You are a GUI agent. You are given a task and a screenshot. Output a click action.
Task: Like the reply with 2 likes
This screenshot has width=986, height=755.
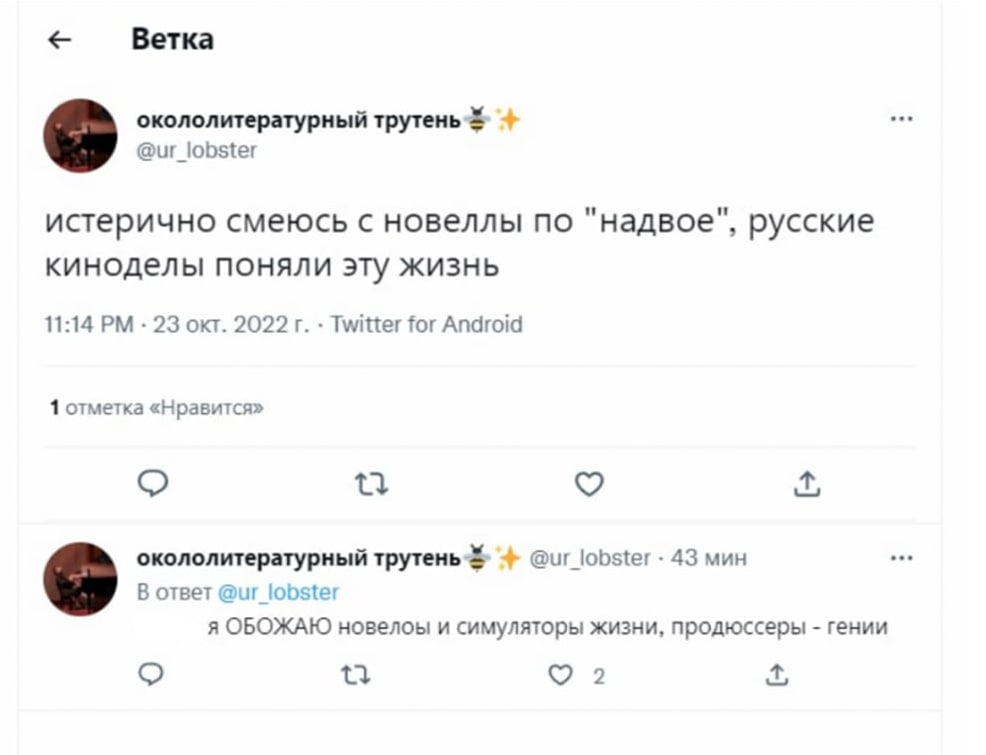(561, 676)
